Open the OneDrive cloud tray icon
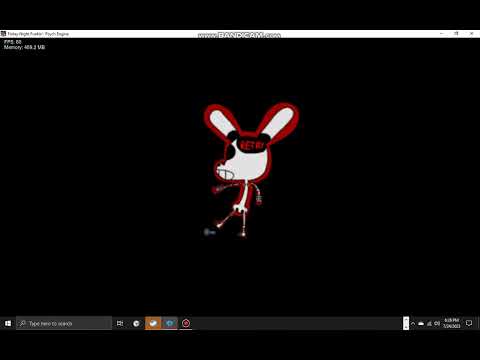The height and width of the screenshot is (360, 480). (421, 324)
